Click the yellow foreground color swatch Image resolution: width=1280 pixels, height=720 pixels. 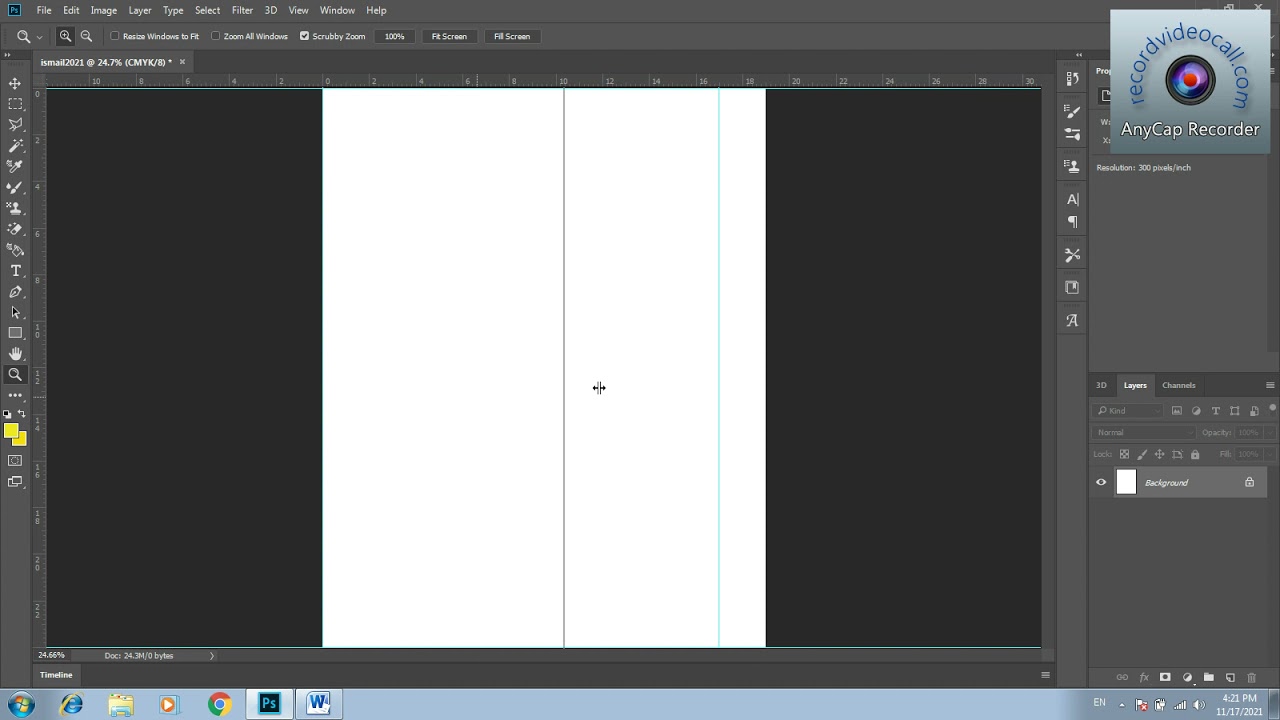(10, 431)
